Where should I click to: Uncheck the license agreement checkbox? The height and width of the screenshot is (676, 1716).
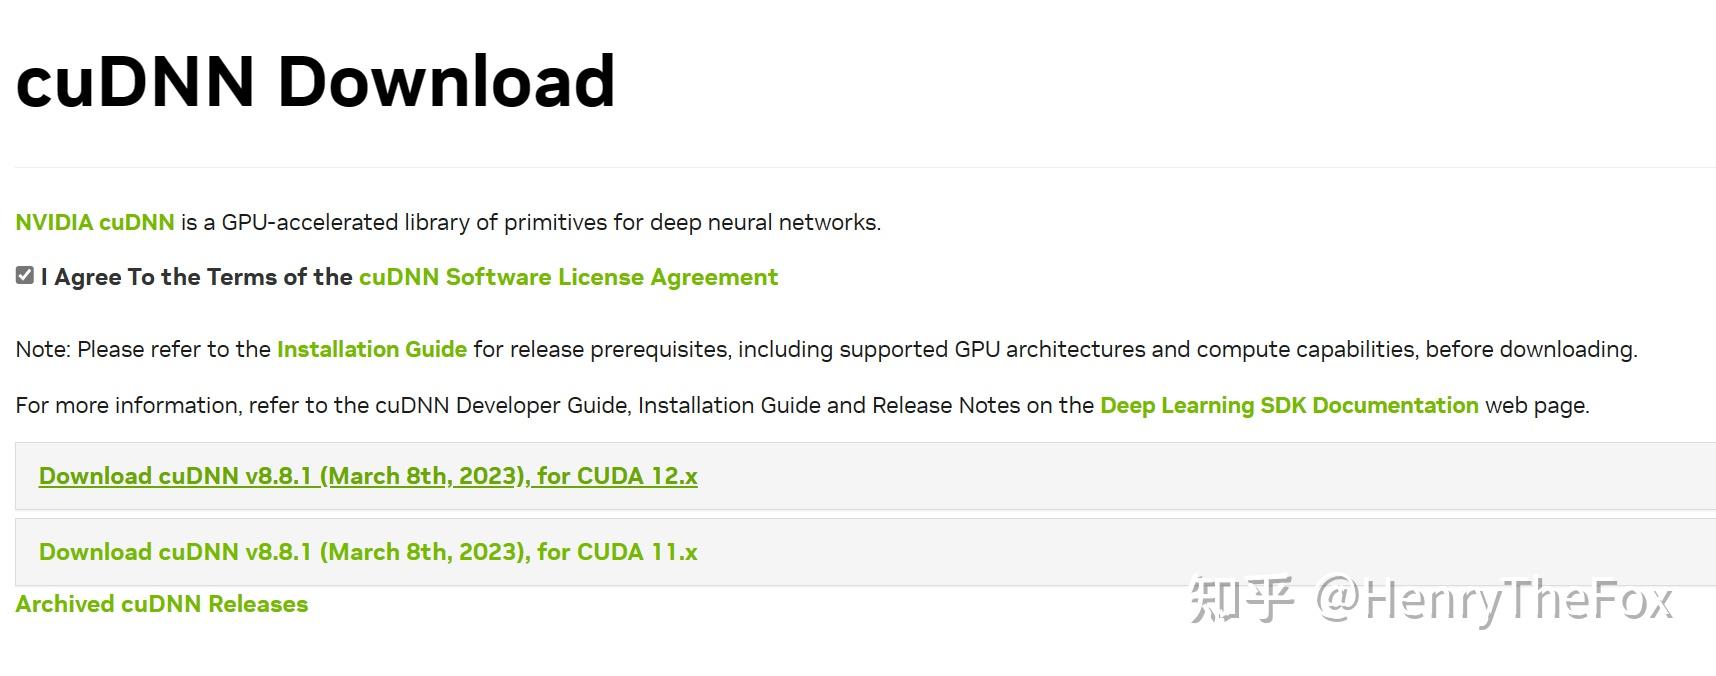click(x=25, y=276)
